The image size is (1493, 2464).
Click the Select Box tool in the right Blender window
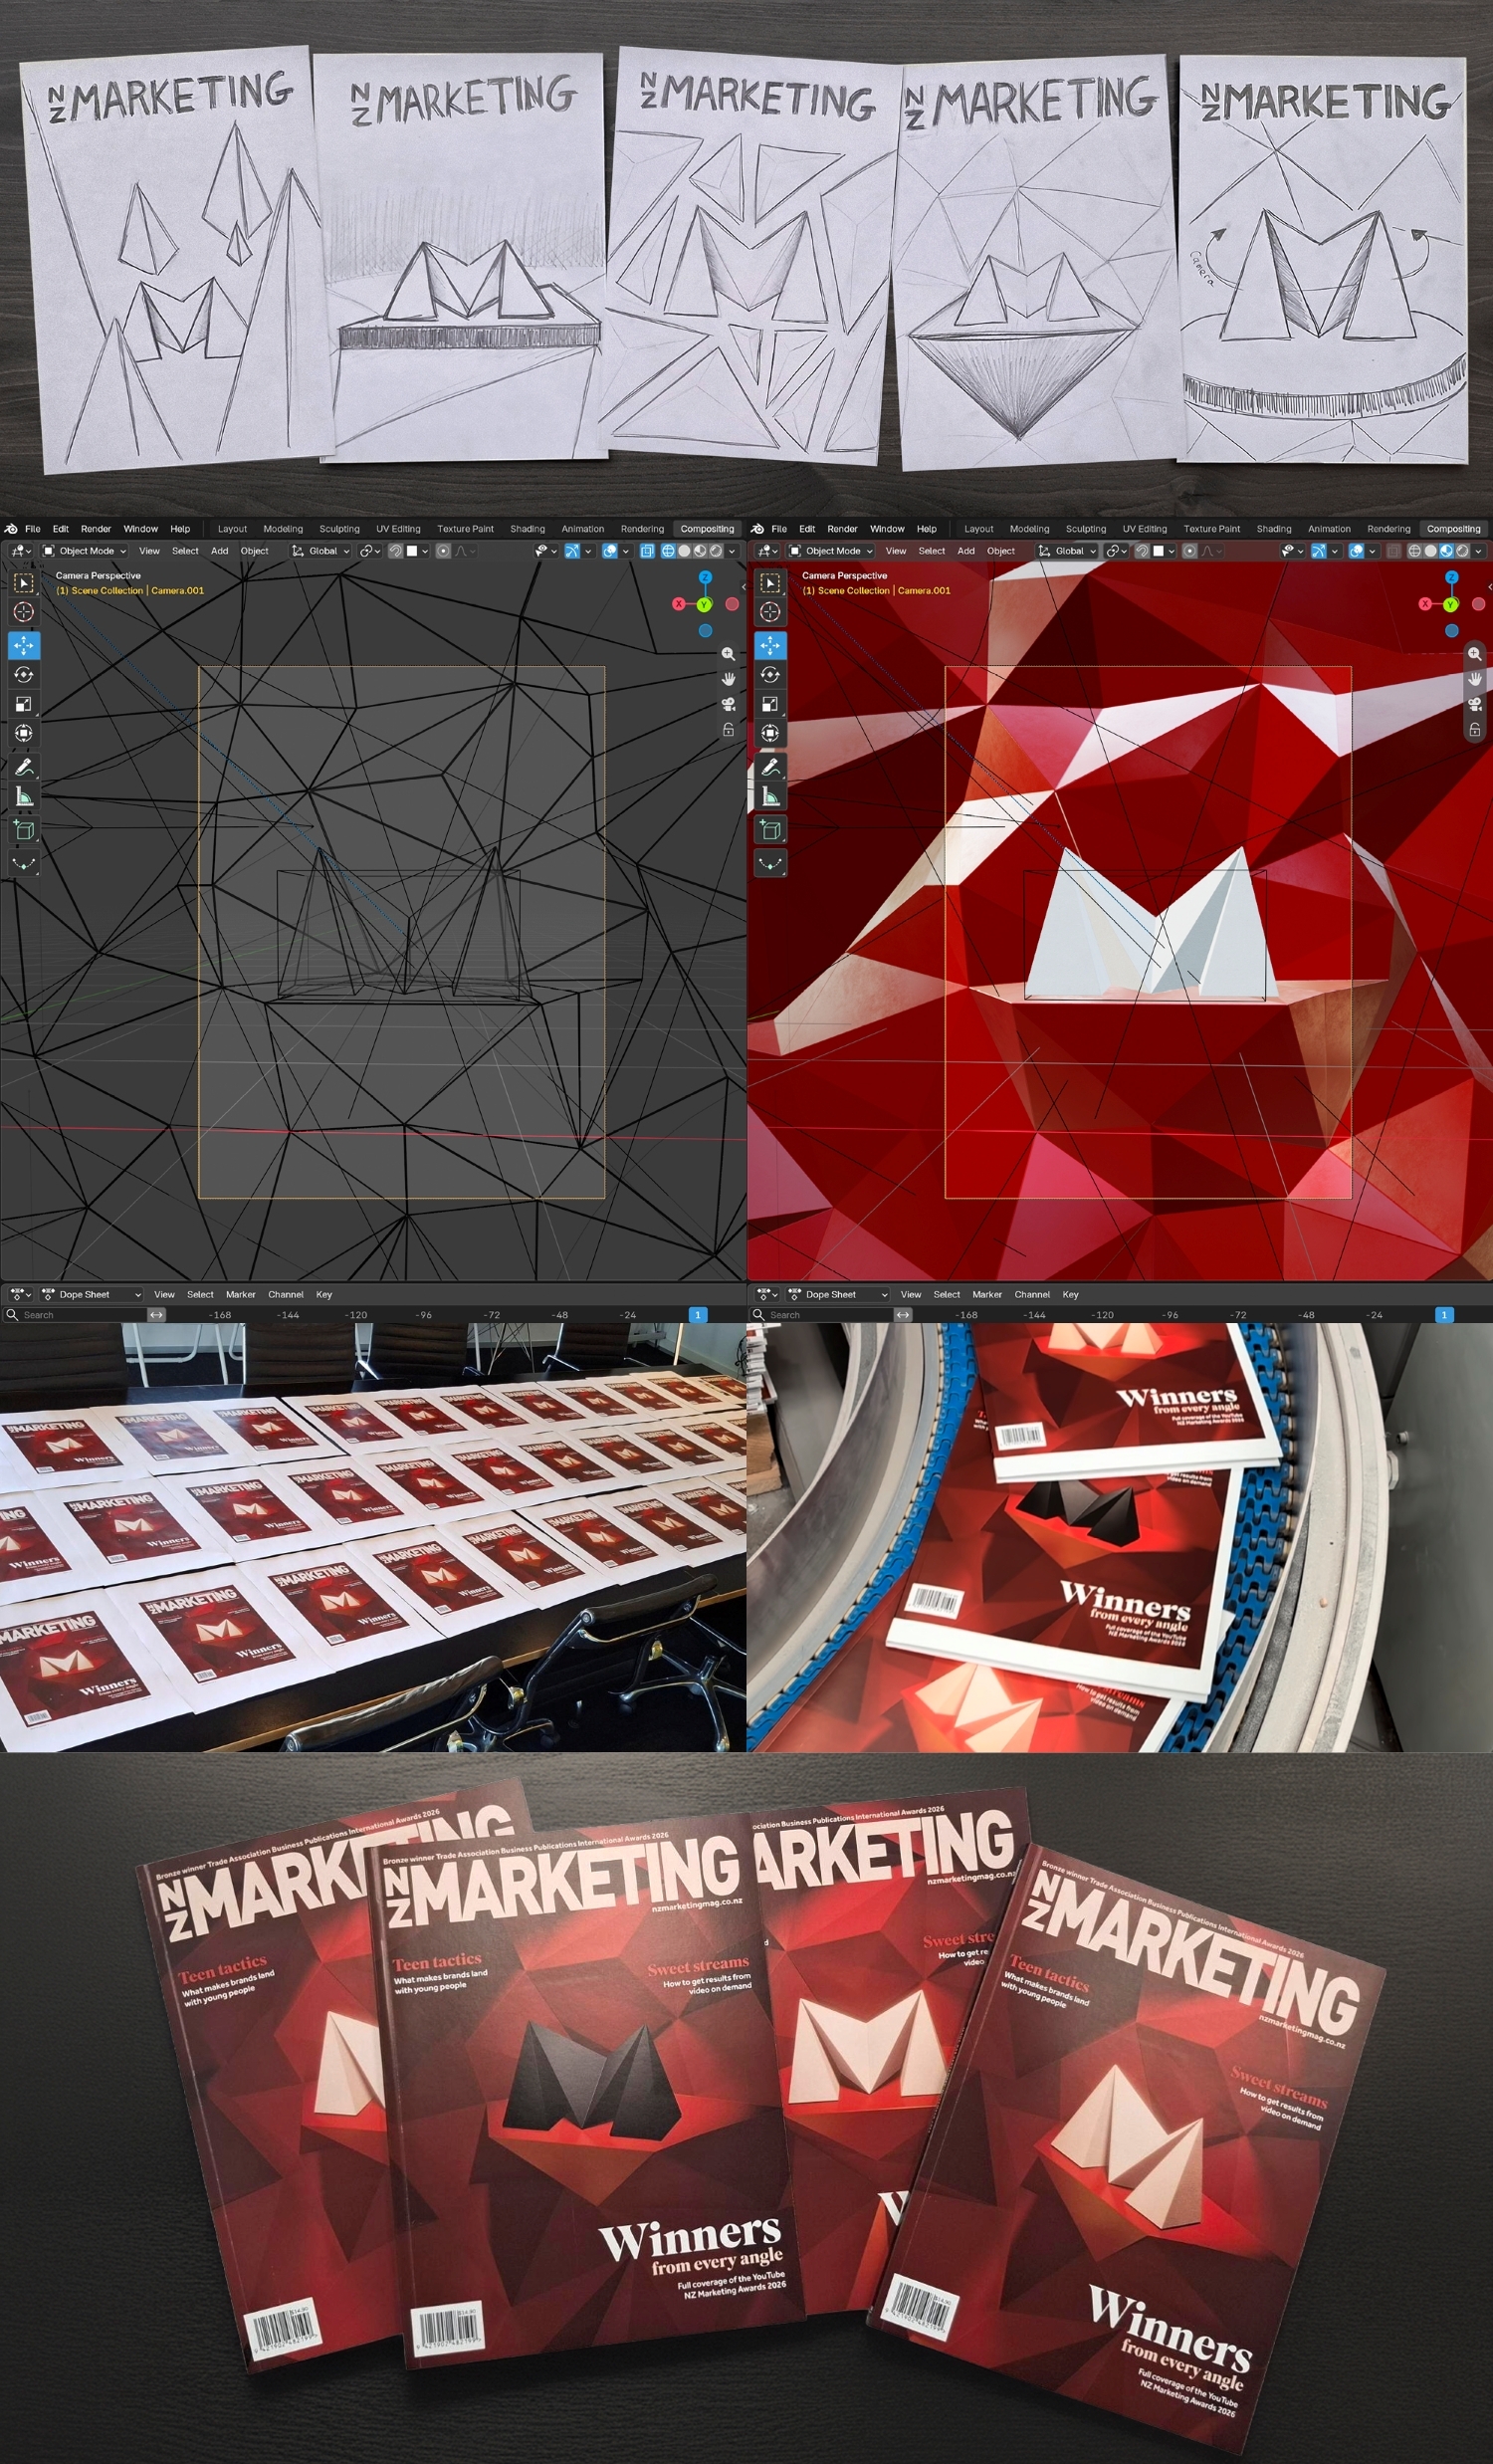tap(770, 582)
